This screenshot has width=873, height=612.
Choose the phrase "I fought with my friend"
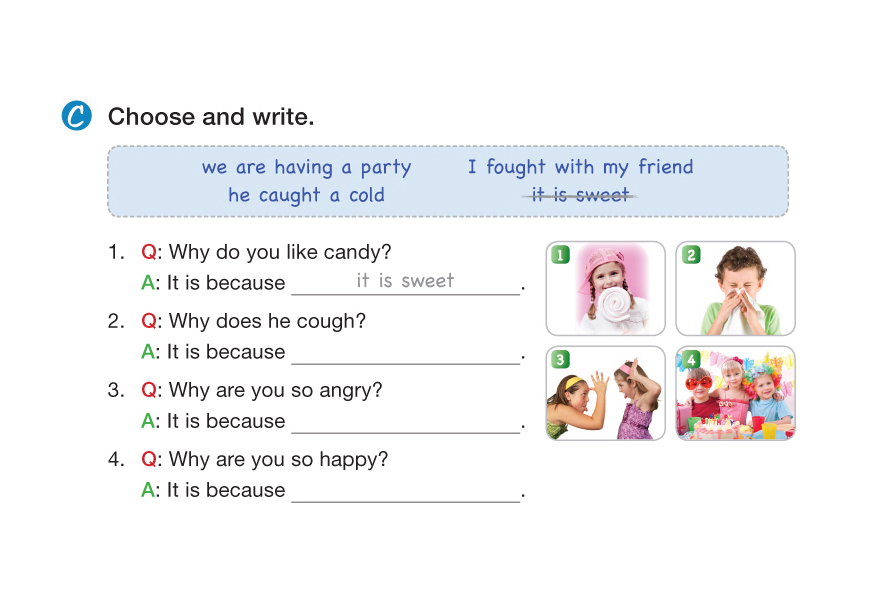(x=580, y=167)
